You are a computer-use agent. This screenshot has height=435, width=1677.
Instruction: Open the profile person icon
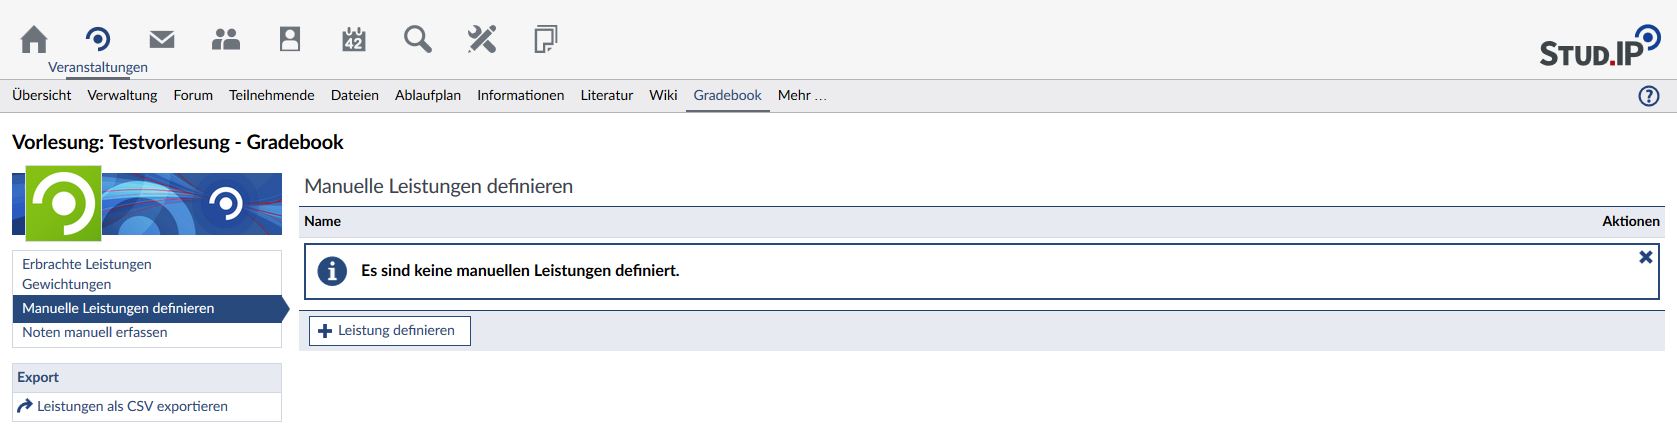tap(290, 39)
